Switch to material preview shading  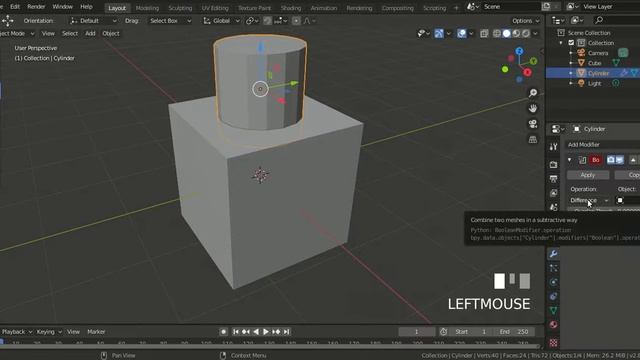coord(516,33)
